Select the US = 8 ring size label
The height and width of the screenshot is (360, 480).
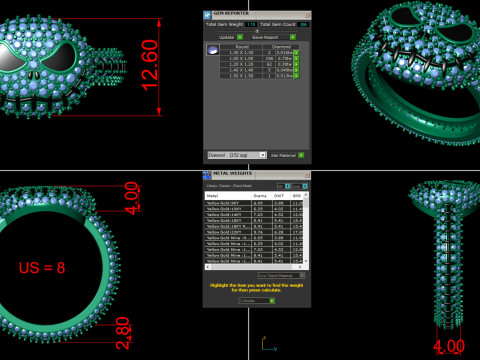point(42,268)
